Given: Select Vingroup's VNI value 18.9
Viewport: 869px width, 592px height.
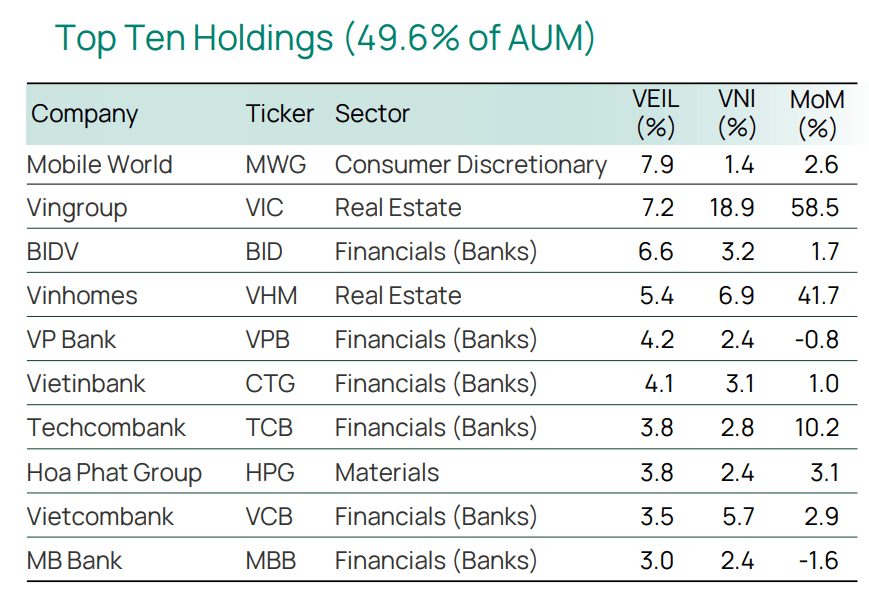Looking at the screenshot, I should [732, 208].
